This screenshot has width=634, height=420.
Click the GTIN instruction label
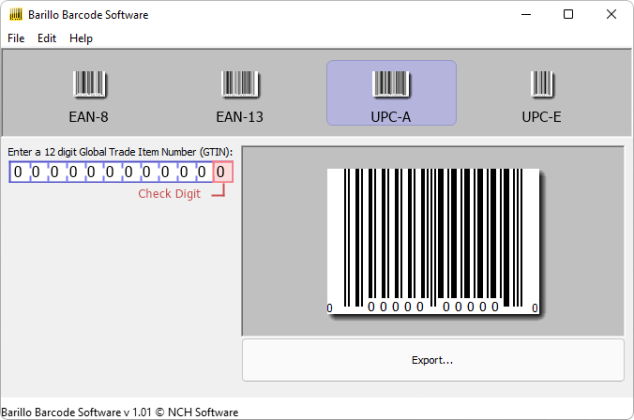pos(120,152)
